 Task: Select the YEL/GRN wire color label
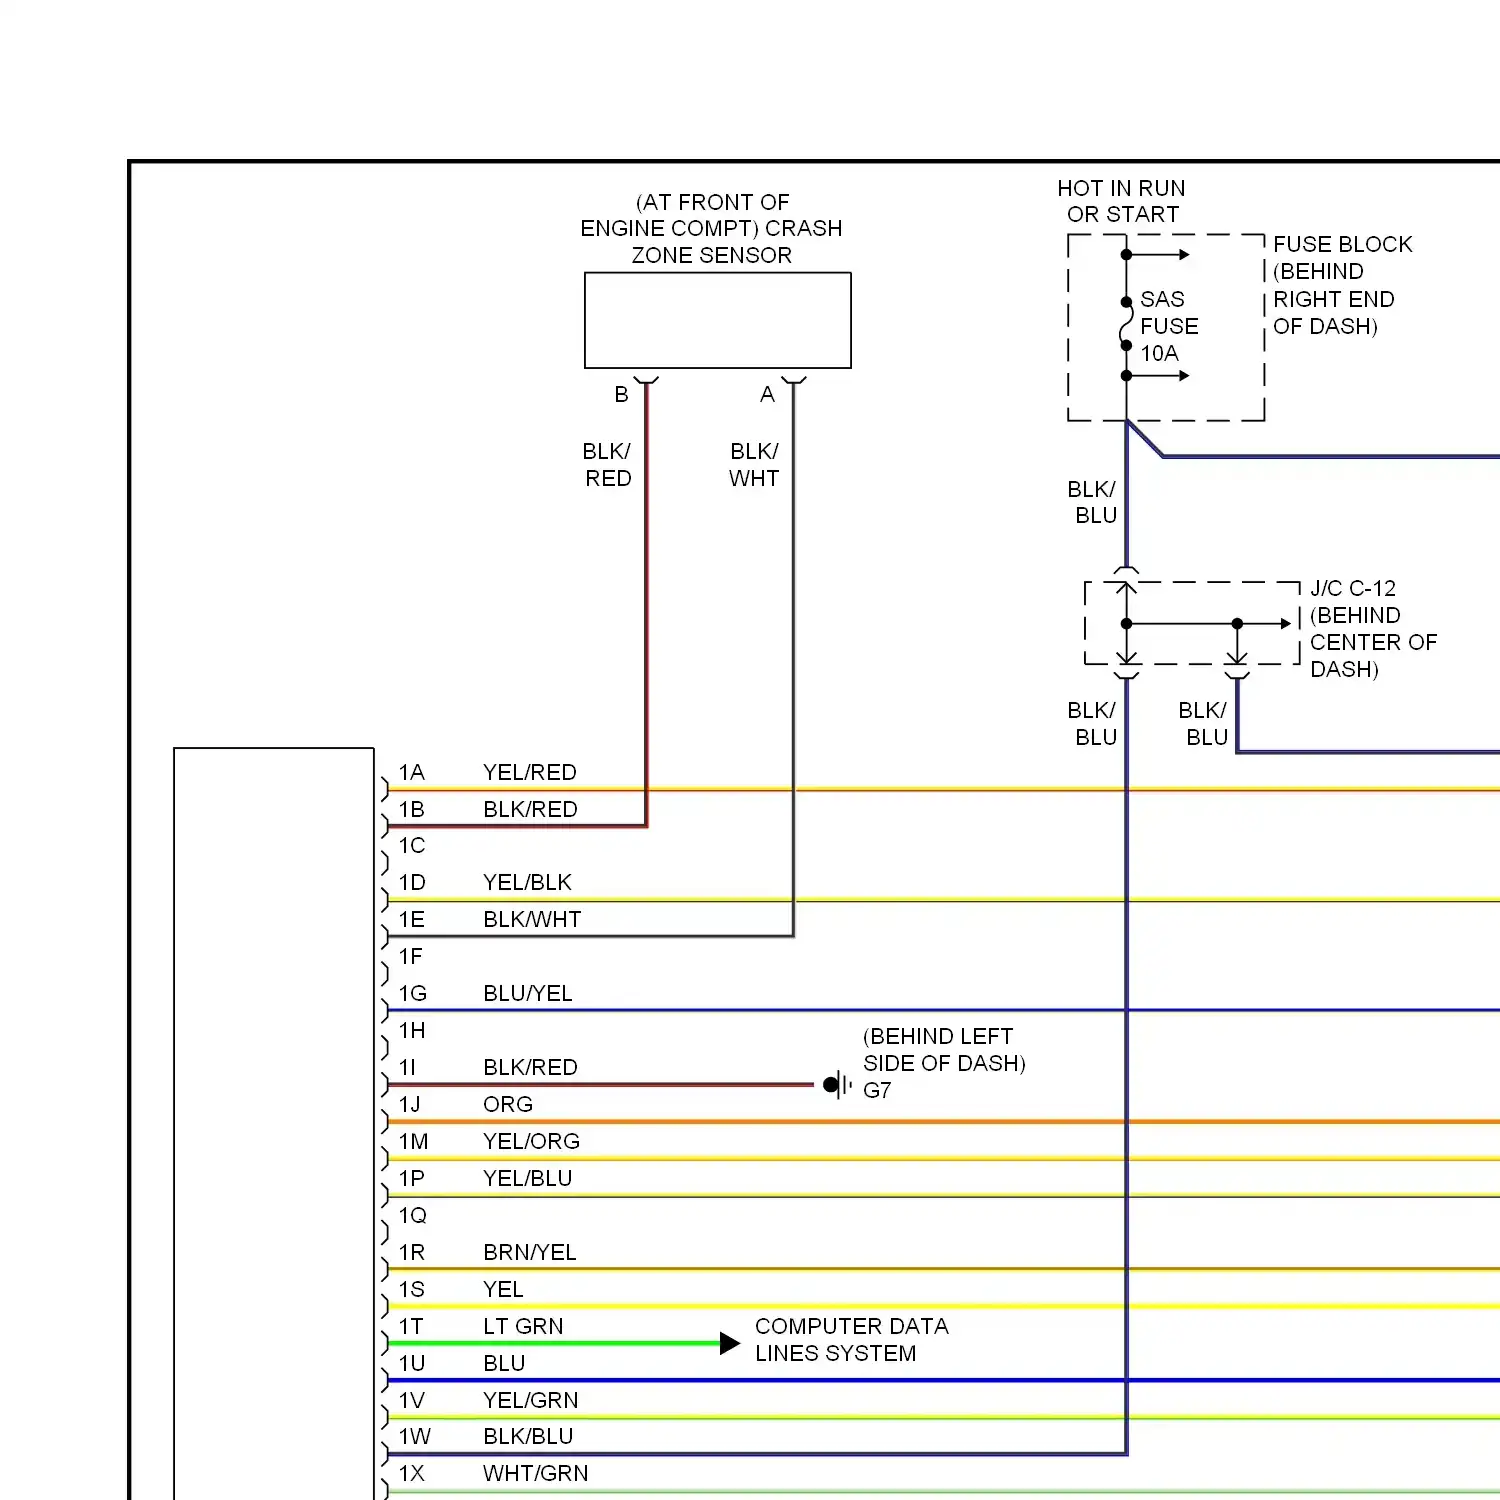click(531, 1401)
